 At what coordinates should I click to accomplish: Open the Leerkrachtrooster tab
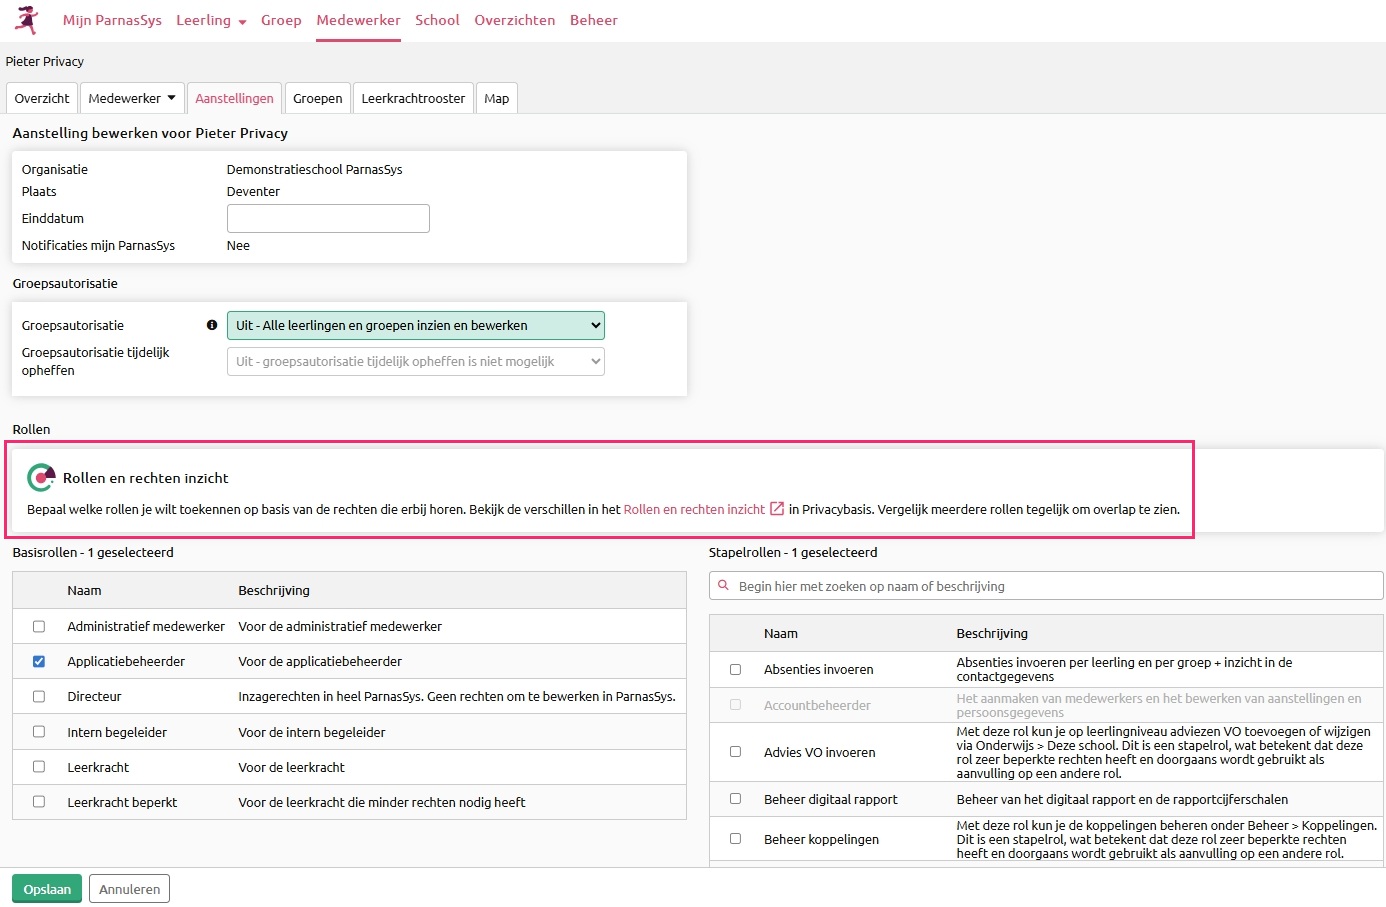(413, 98)
